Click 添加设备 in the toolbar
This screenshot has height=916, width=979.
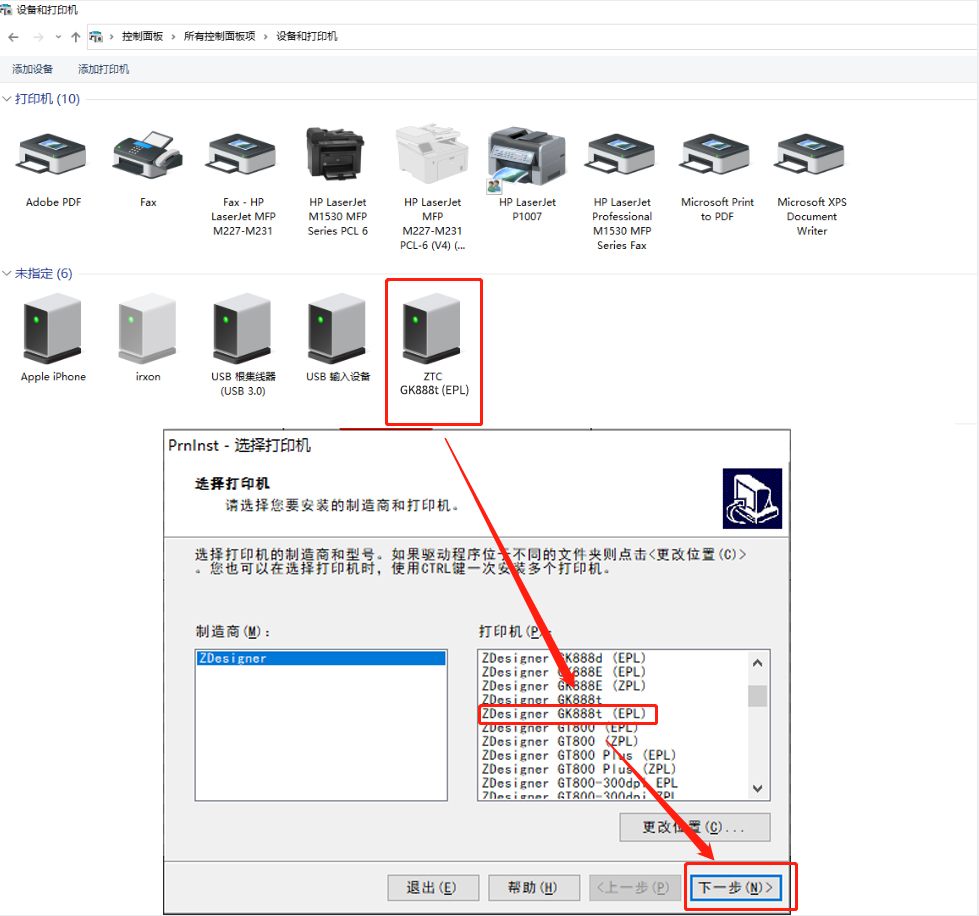(32, 69)
